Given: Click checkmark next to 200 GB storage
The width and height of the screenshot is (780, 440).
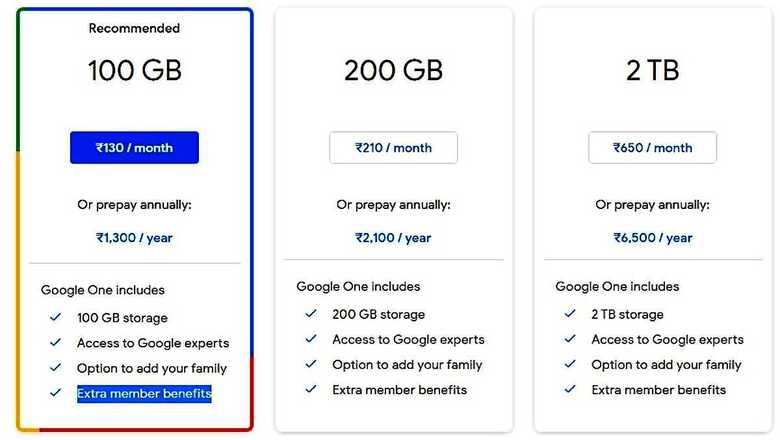Looking at the screenshot, I should (x=311, y=314).
